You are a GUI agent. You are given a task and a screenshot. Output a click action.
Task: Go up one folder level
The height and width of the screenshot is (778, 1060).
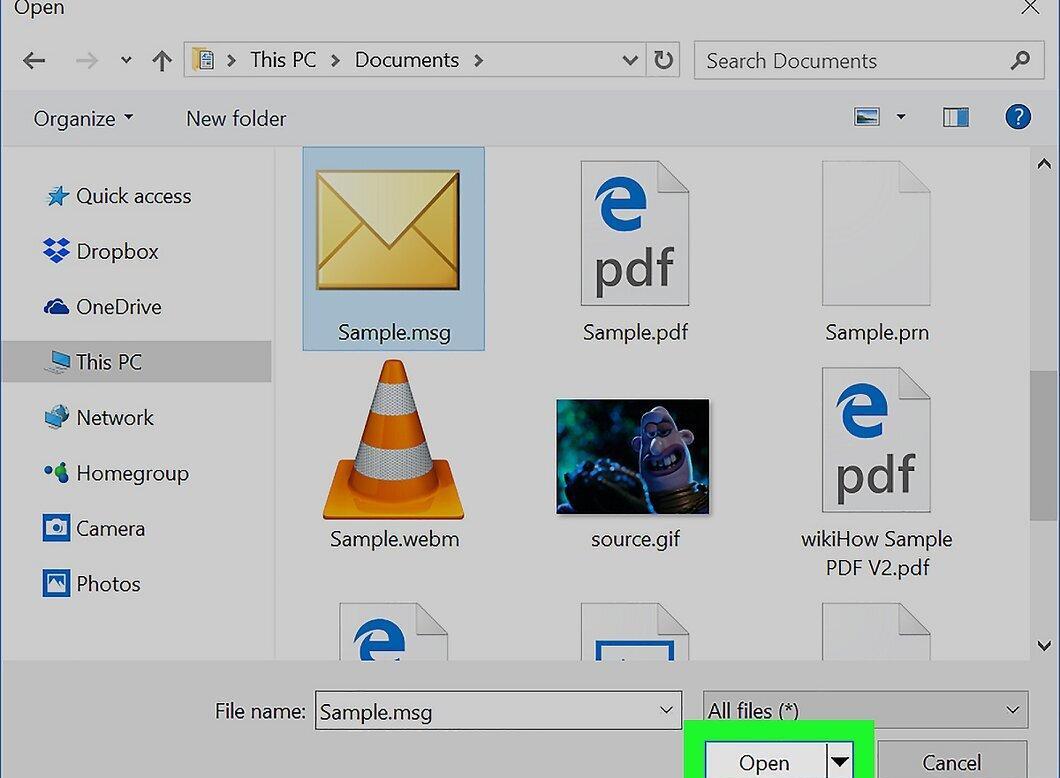click(x=162, y=61)
